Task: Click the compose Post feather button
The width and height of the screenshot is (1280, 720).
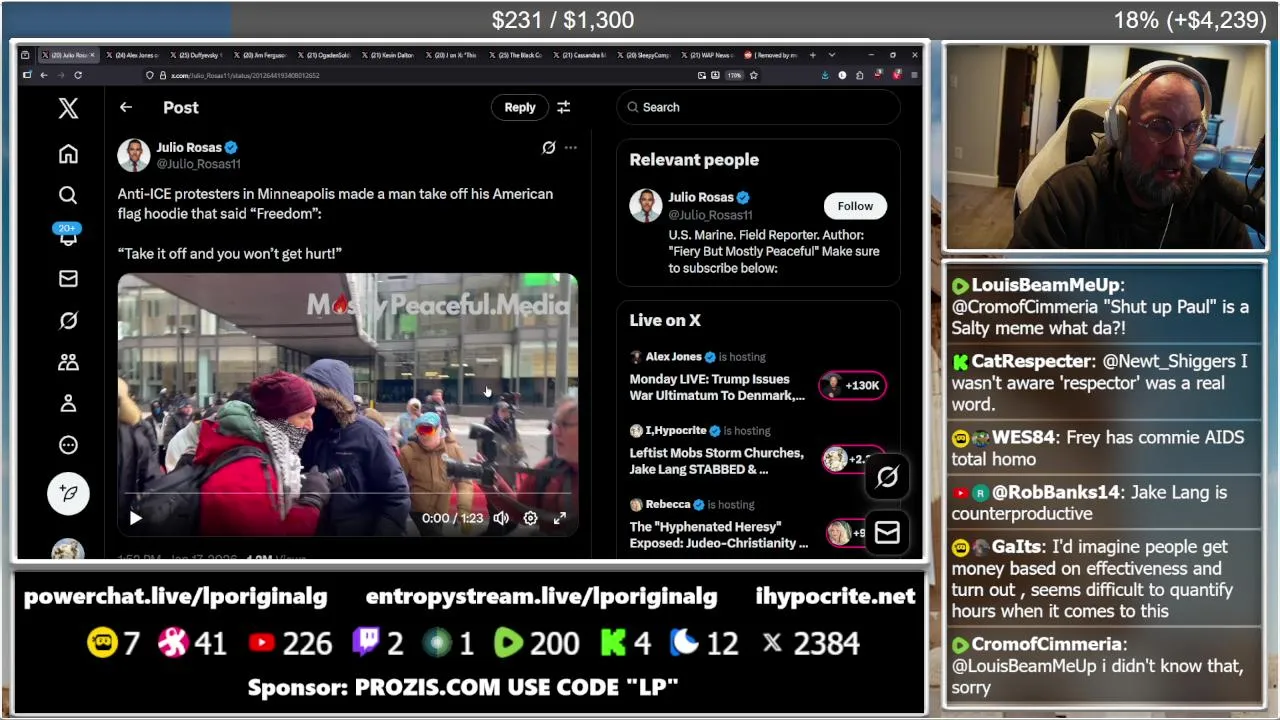Action: 68,493
